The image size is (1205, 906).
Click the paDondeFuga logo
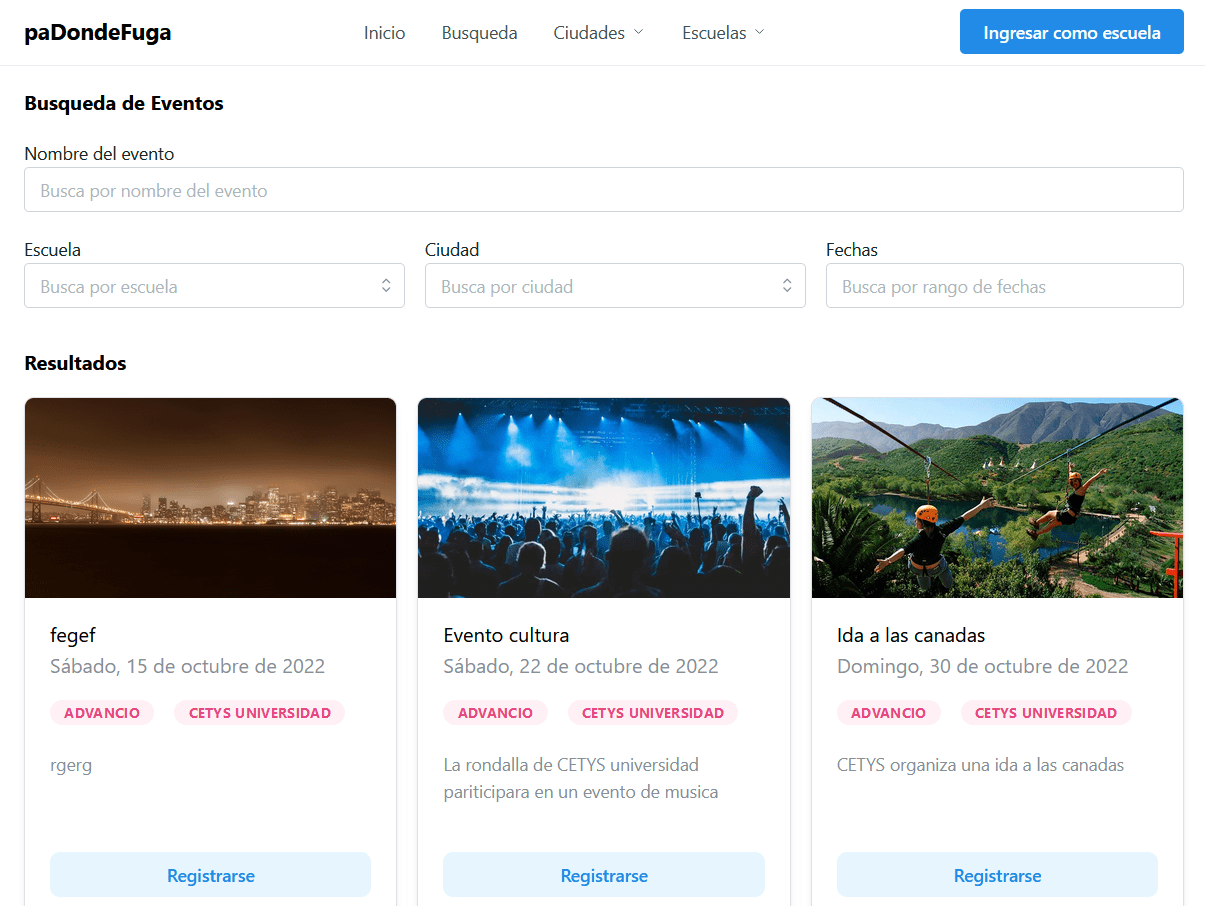point(98,33)
